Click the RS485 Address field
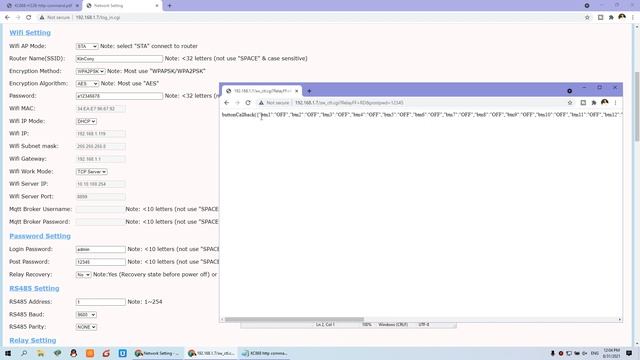This screenshot has height=360, width=640. pos(100,302)
